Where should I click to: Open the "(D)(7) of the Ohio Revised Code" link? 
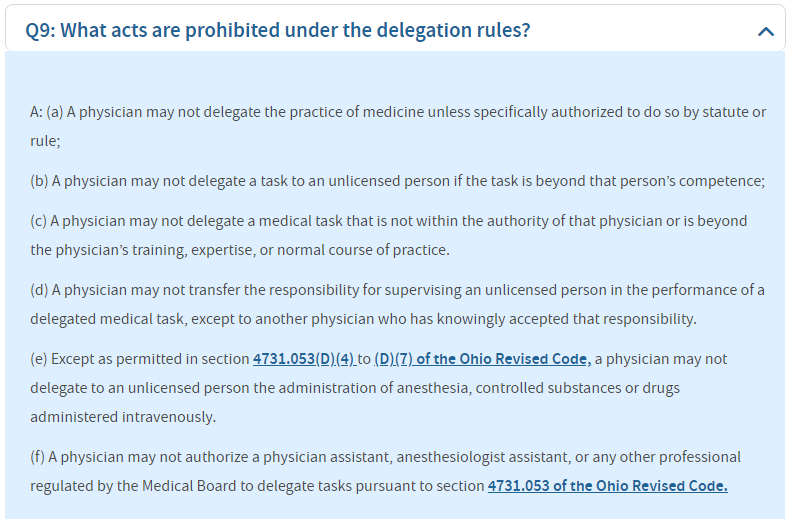(482, 358)
